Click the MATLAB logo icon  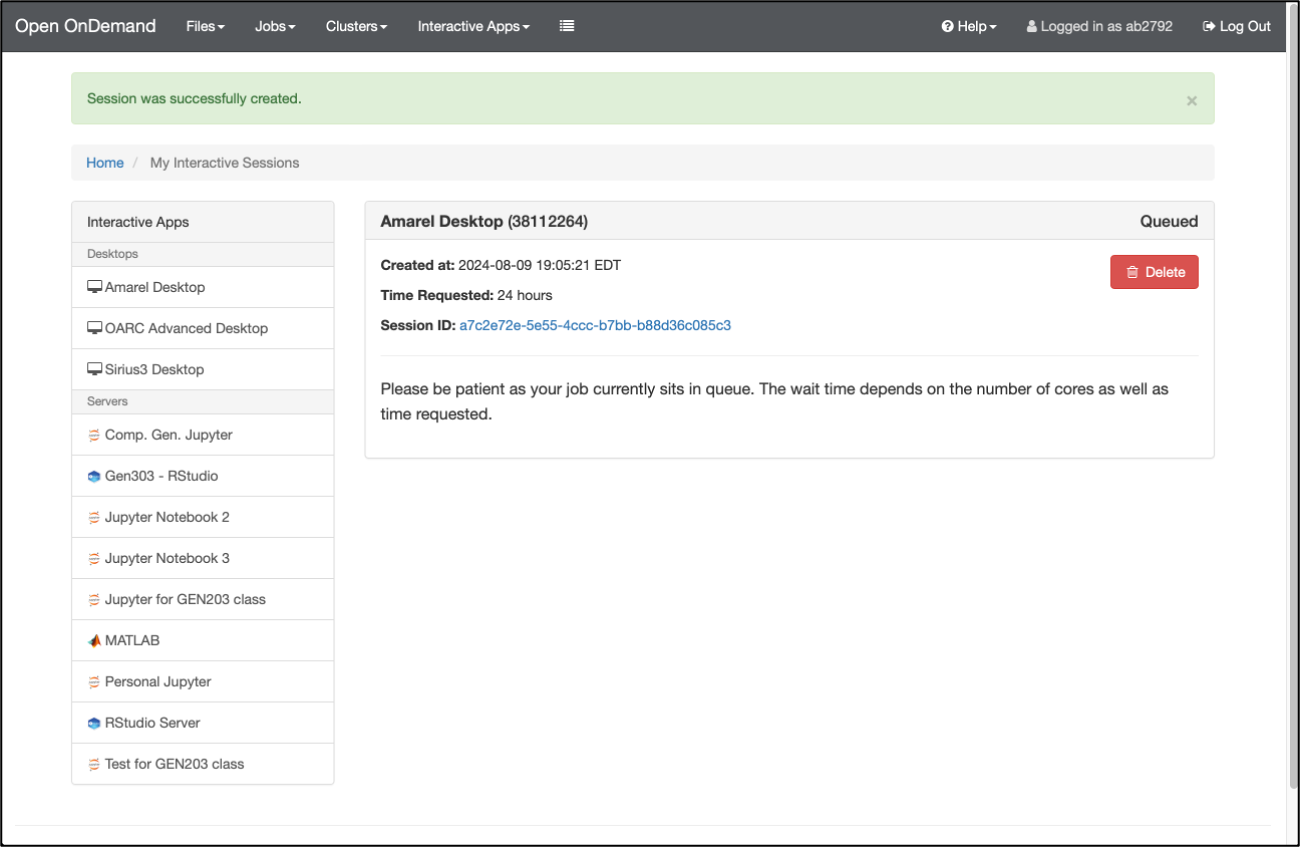(94, 640)
